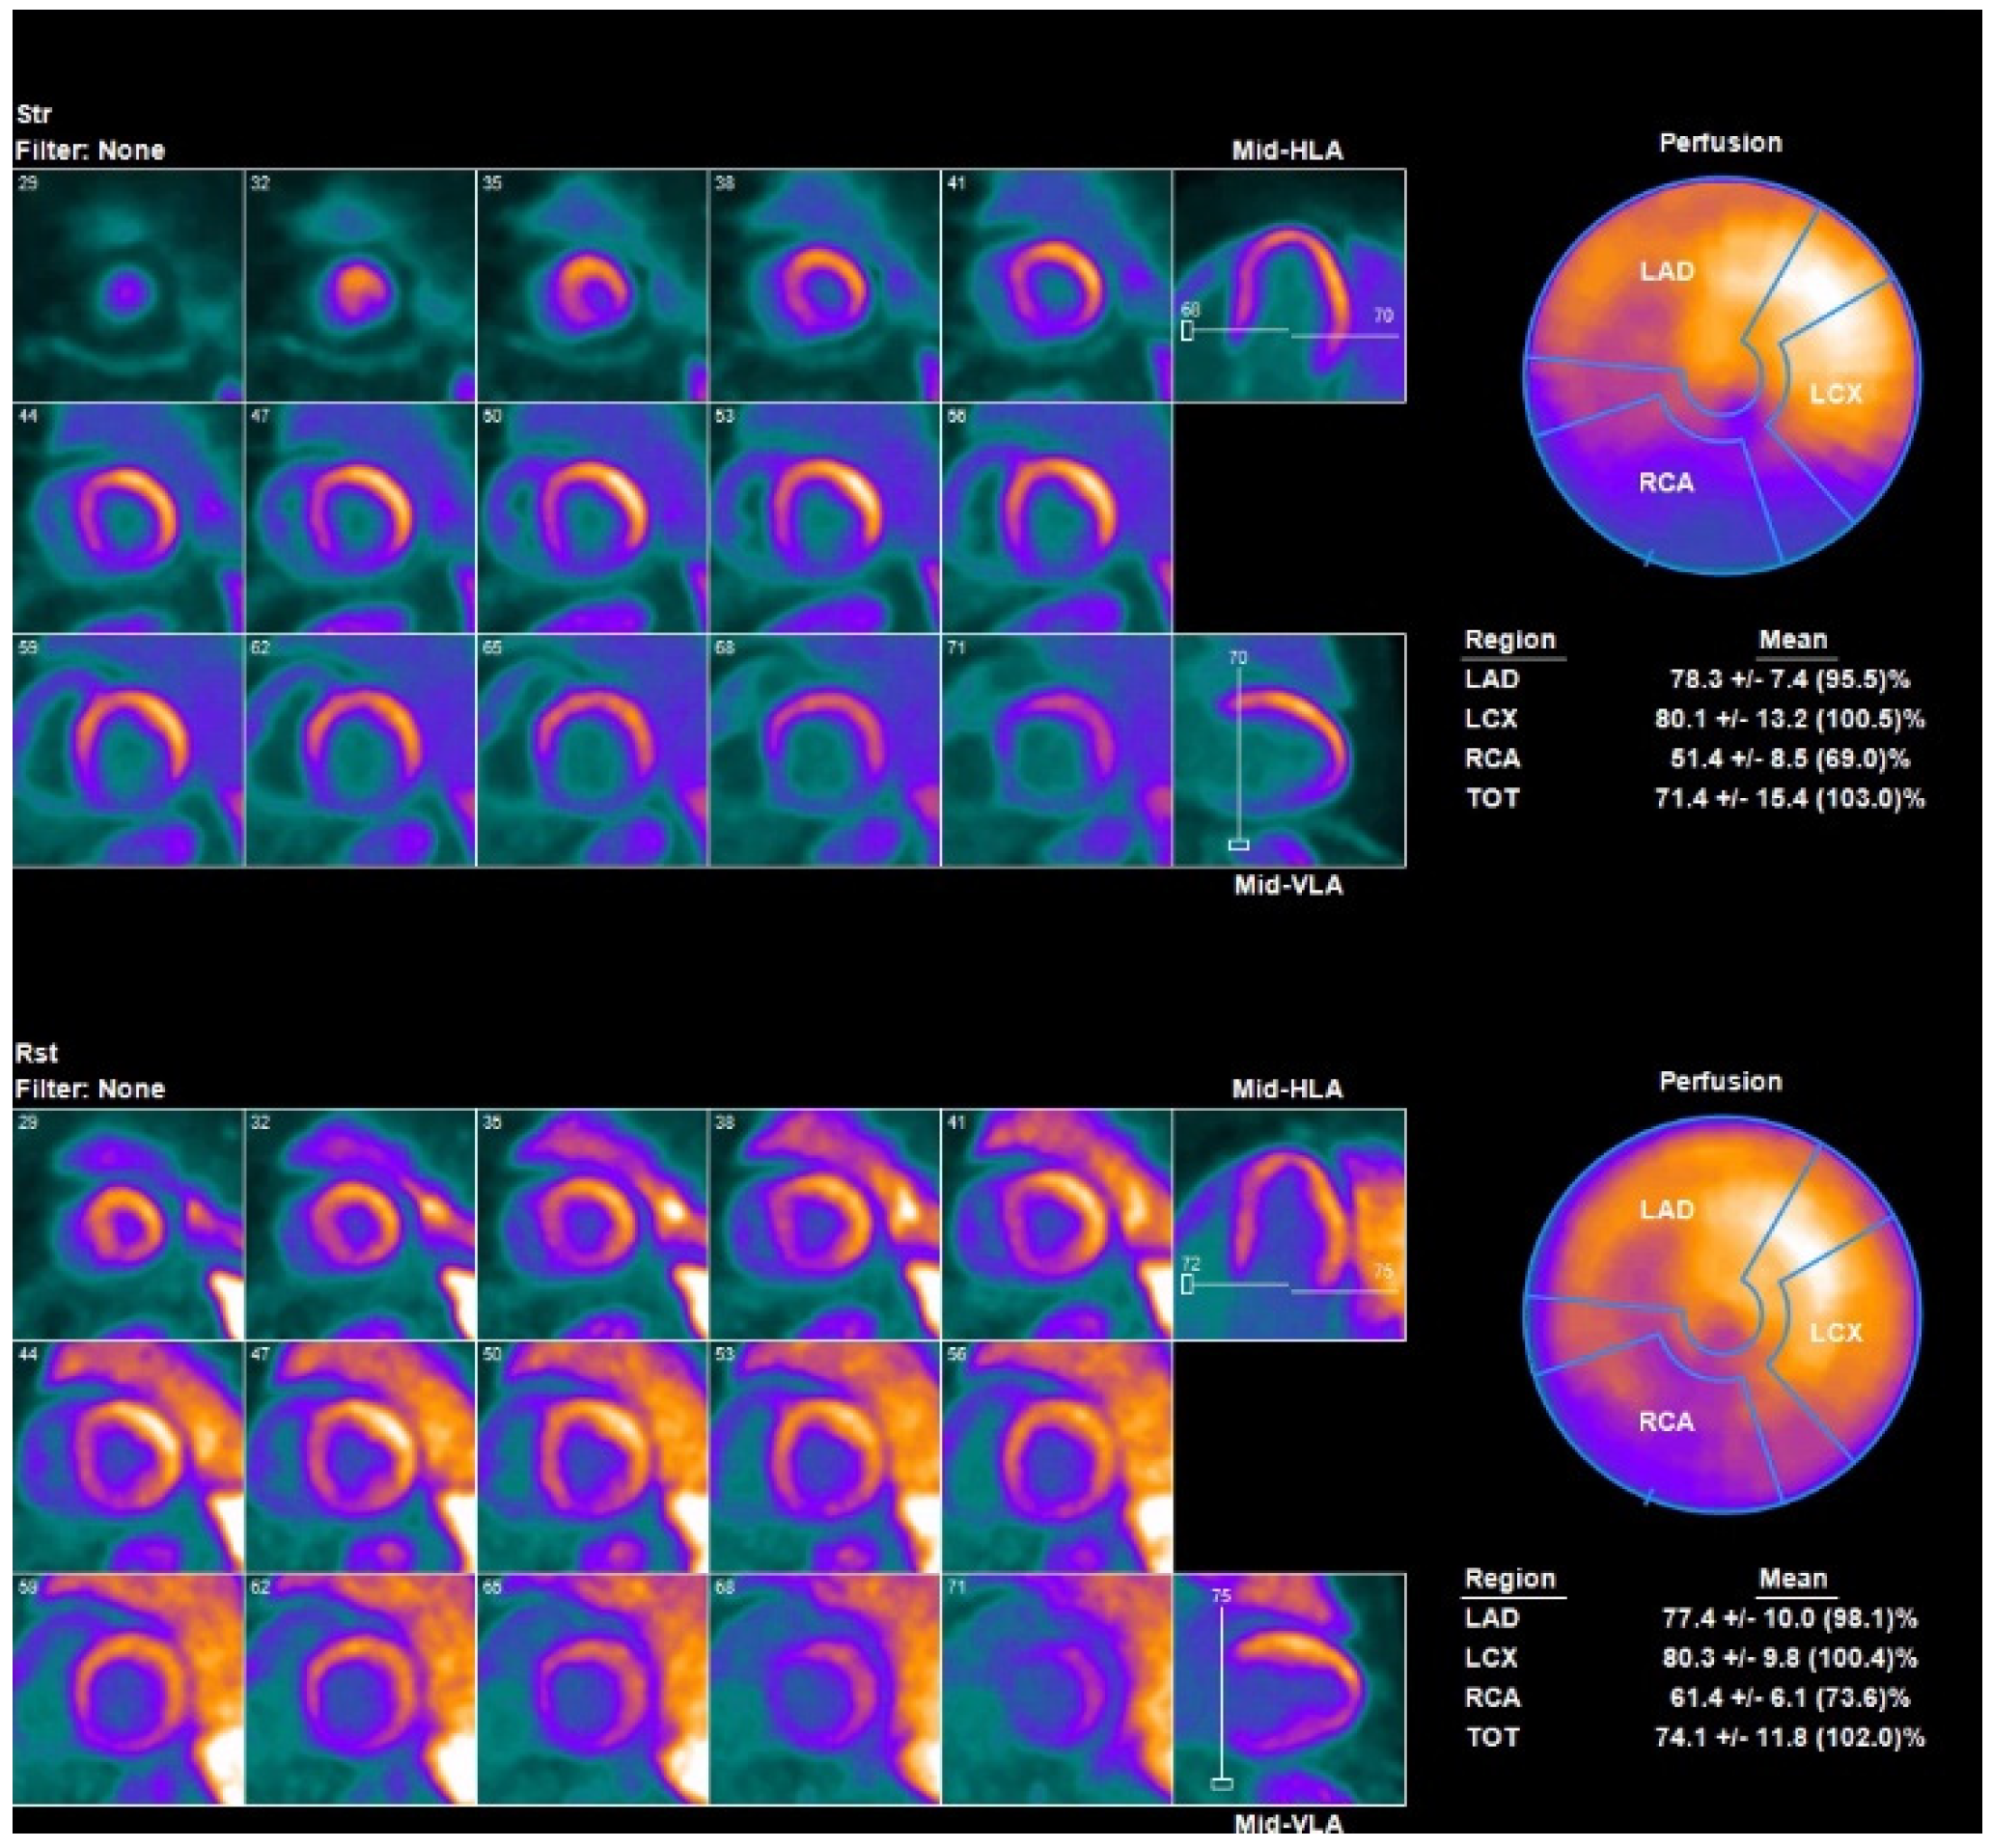The width and height of the screenshot is (1992, 1848).
Task: Click the rest Mid-VLA reference image
Action: tap(1288, 1688)
